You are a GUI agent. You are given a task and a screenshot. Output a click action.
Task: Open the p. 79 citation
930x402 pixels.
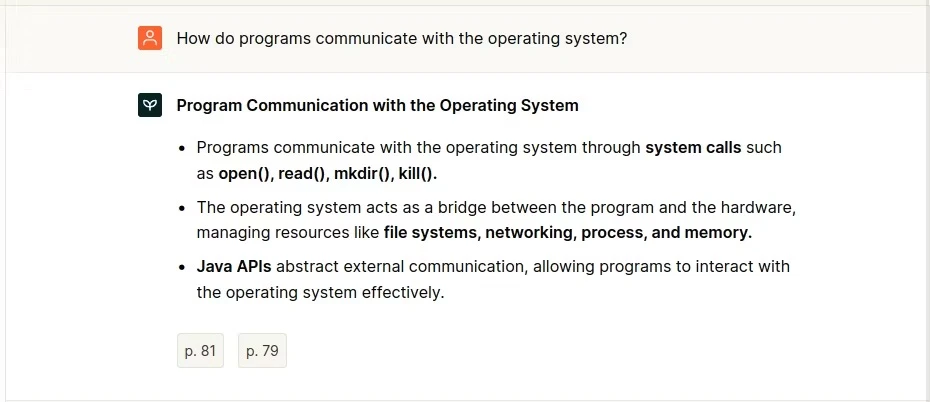pyautogui.click(x=262, y=350)
